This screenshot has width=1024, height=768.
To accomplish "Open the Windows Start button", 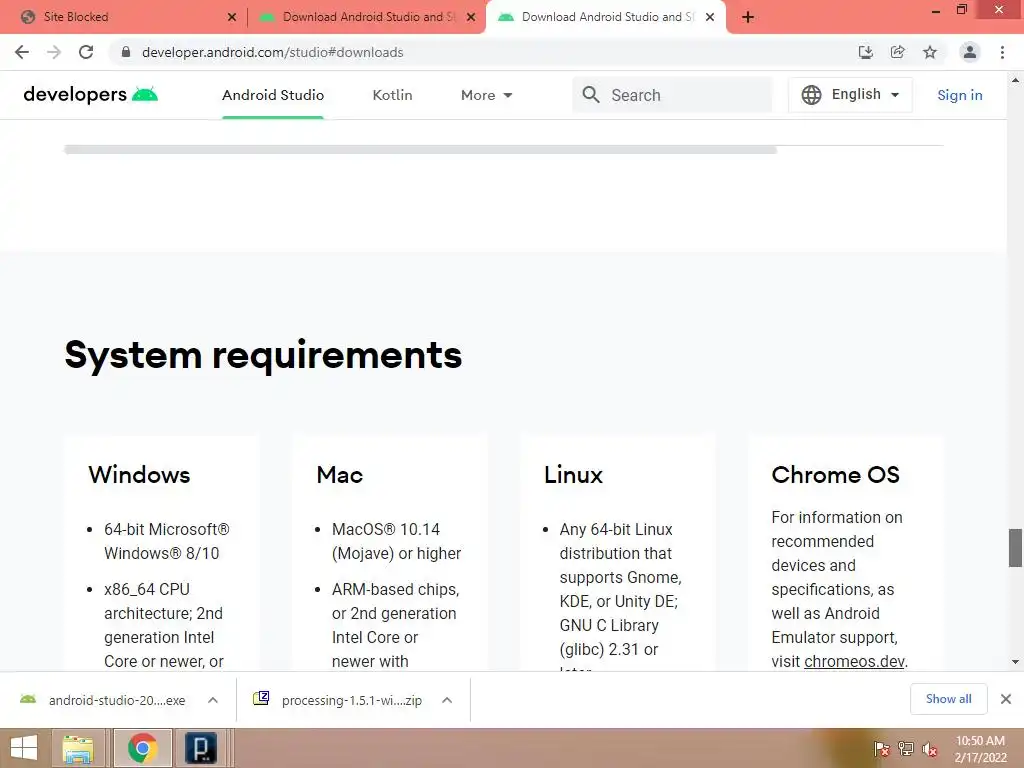I will point(24,748).
